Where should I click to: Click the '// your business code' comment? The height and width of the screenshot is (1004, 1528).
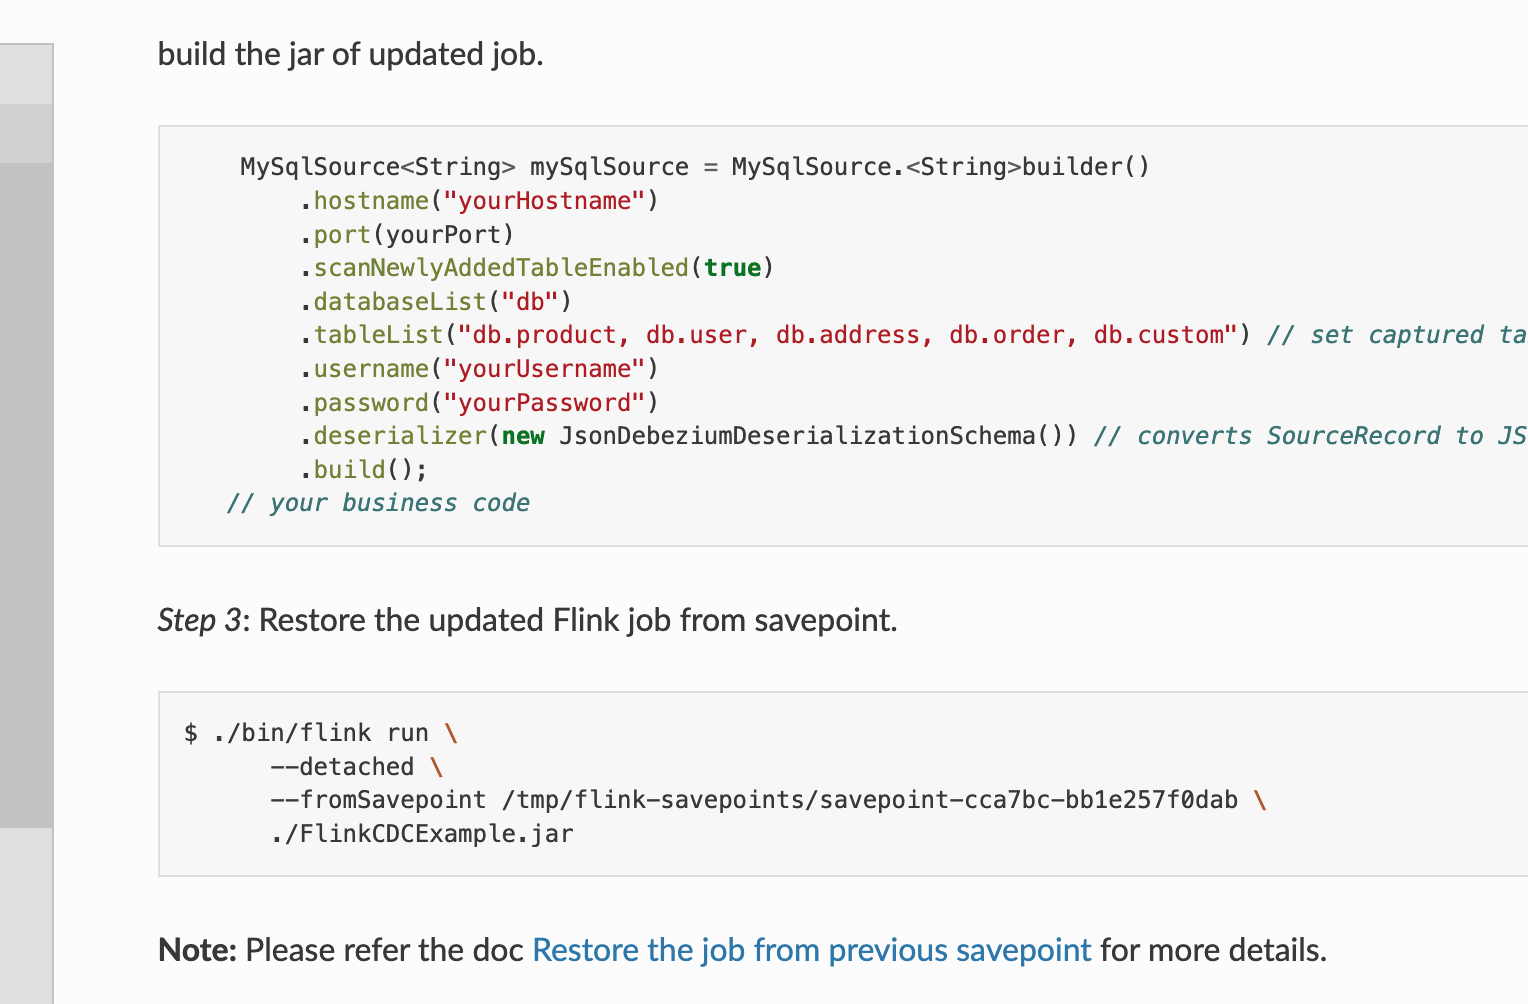(x=378, y=503)
